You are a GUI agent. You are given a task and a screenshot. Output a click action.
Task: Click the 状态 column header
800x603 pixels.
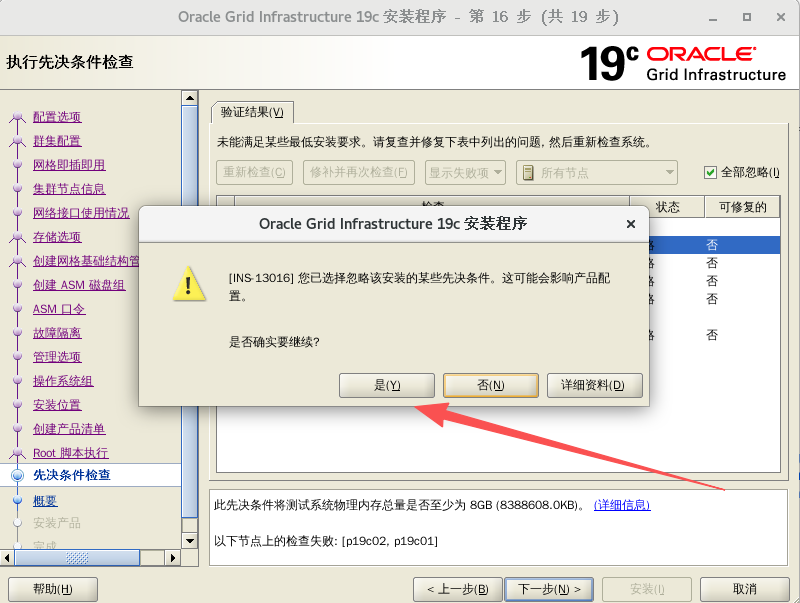(667, 207)
